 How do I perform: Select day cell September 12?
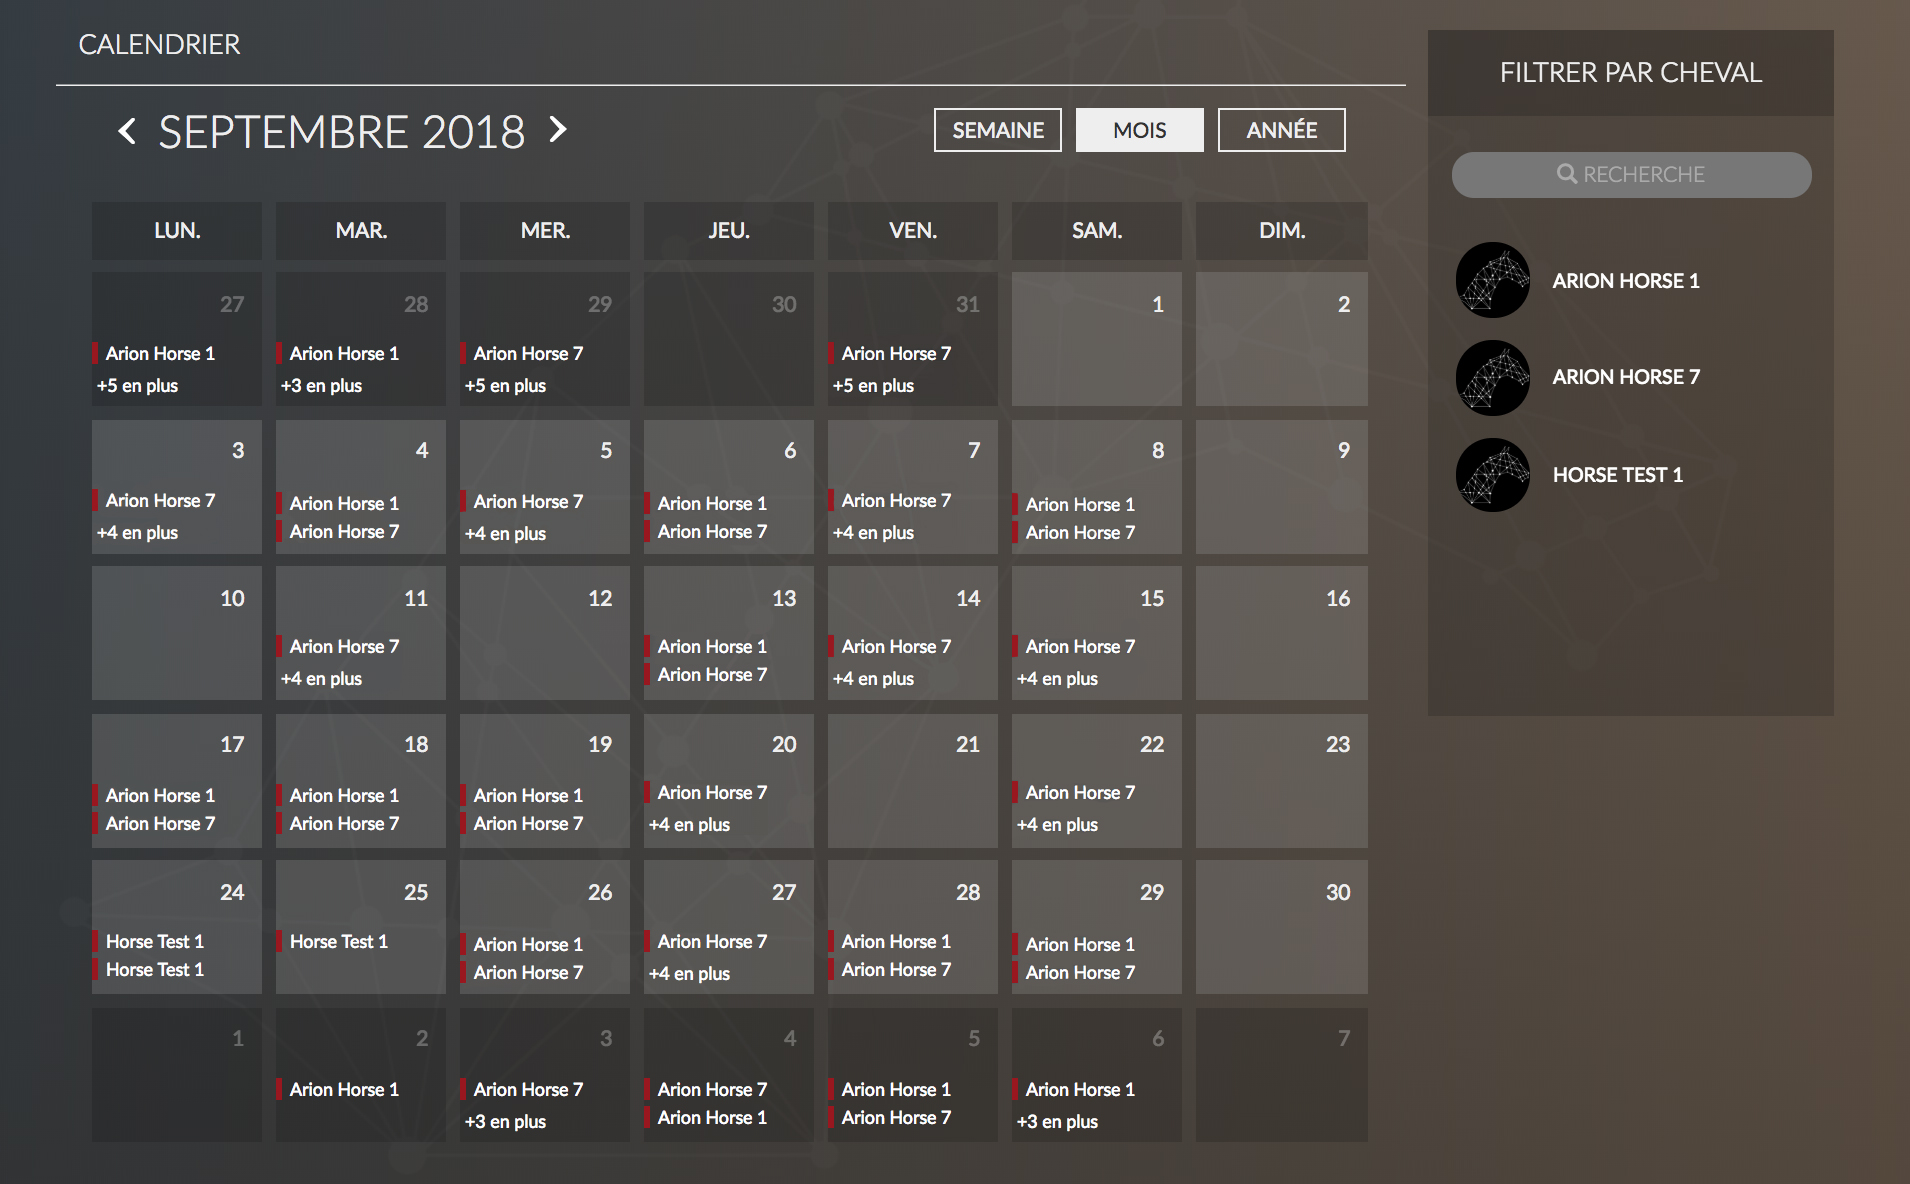pyautogui.click(x=545, y=633)
